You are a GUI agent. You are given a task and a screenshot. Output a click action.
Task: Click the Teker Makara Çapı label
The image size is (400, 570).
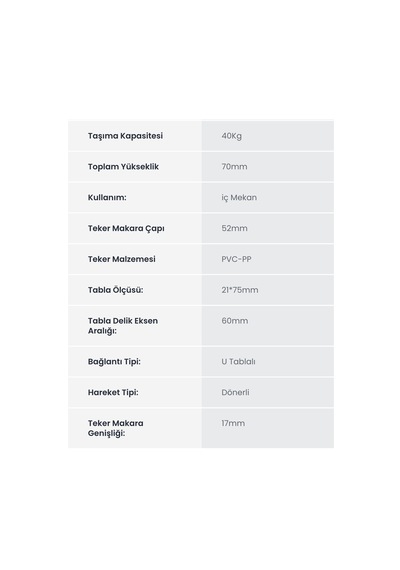(126, 228)
